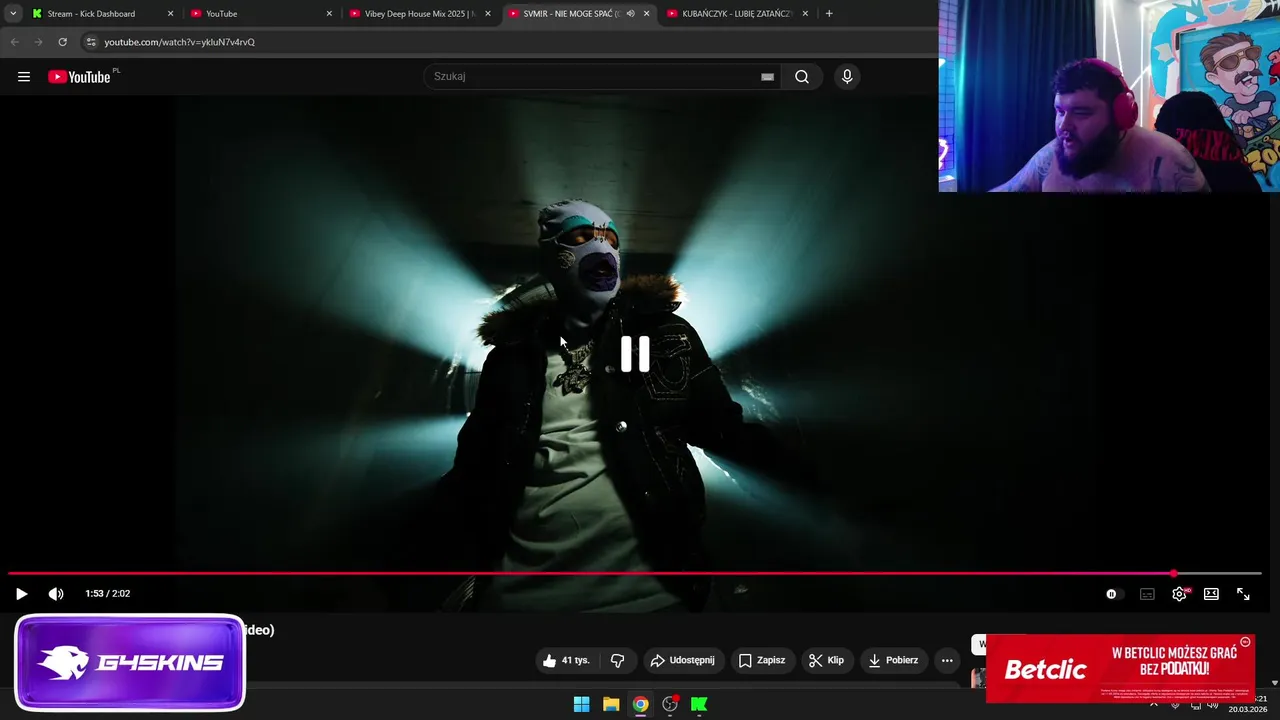
Task: Open File Explorer from taskbar
Action: (x=611, y=704)
